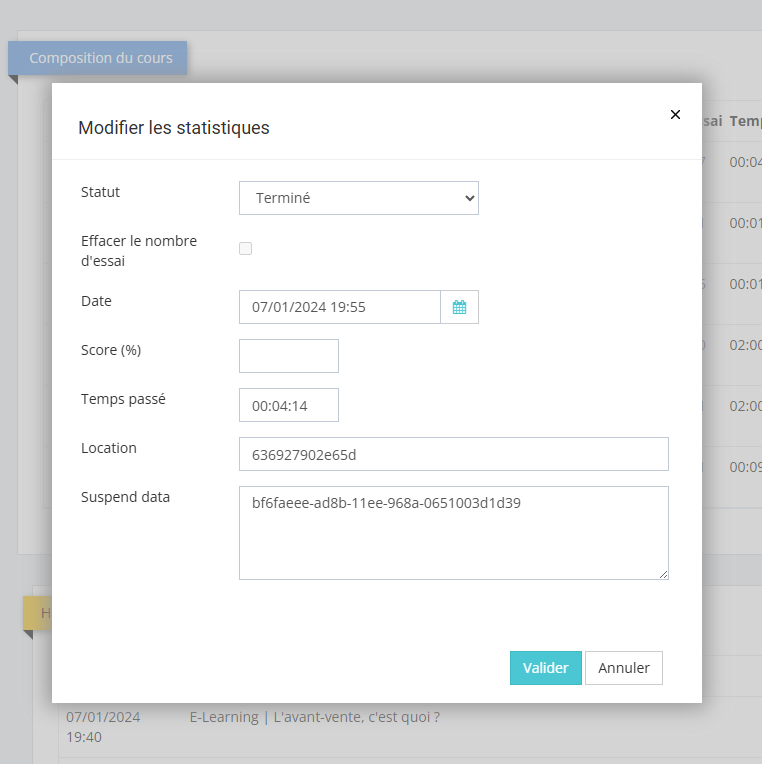Click inside the Suspend data textarea
Viewport: 762px width, 764px height.
point(453,533)
